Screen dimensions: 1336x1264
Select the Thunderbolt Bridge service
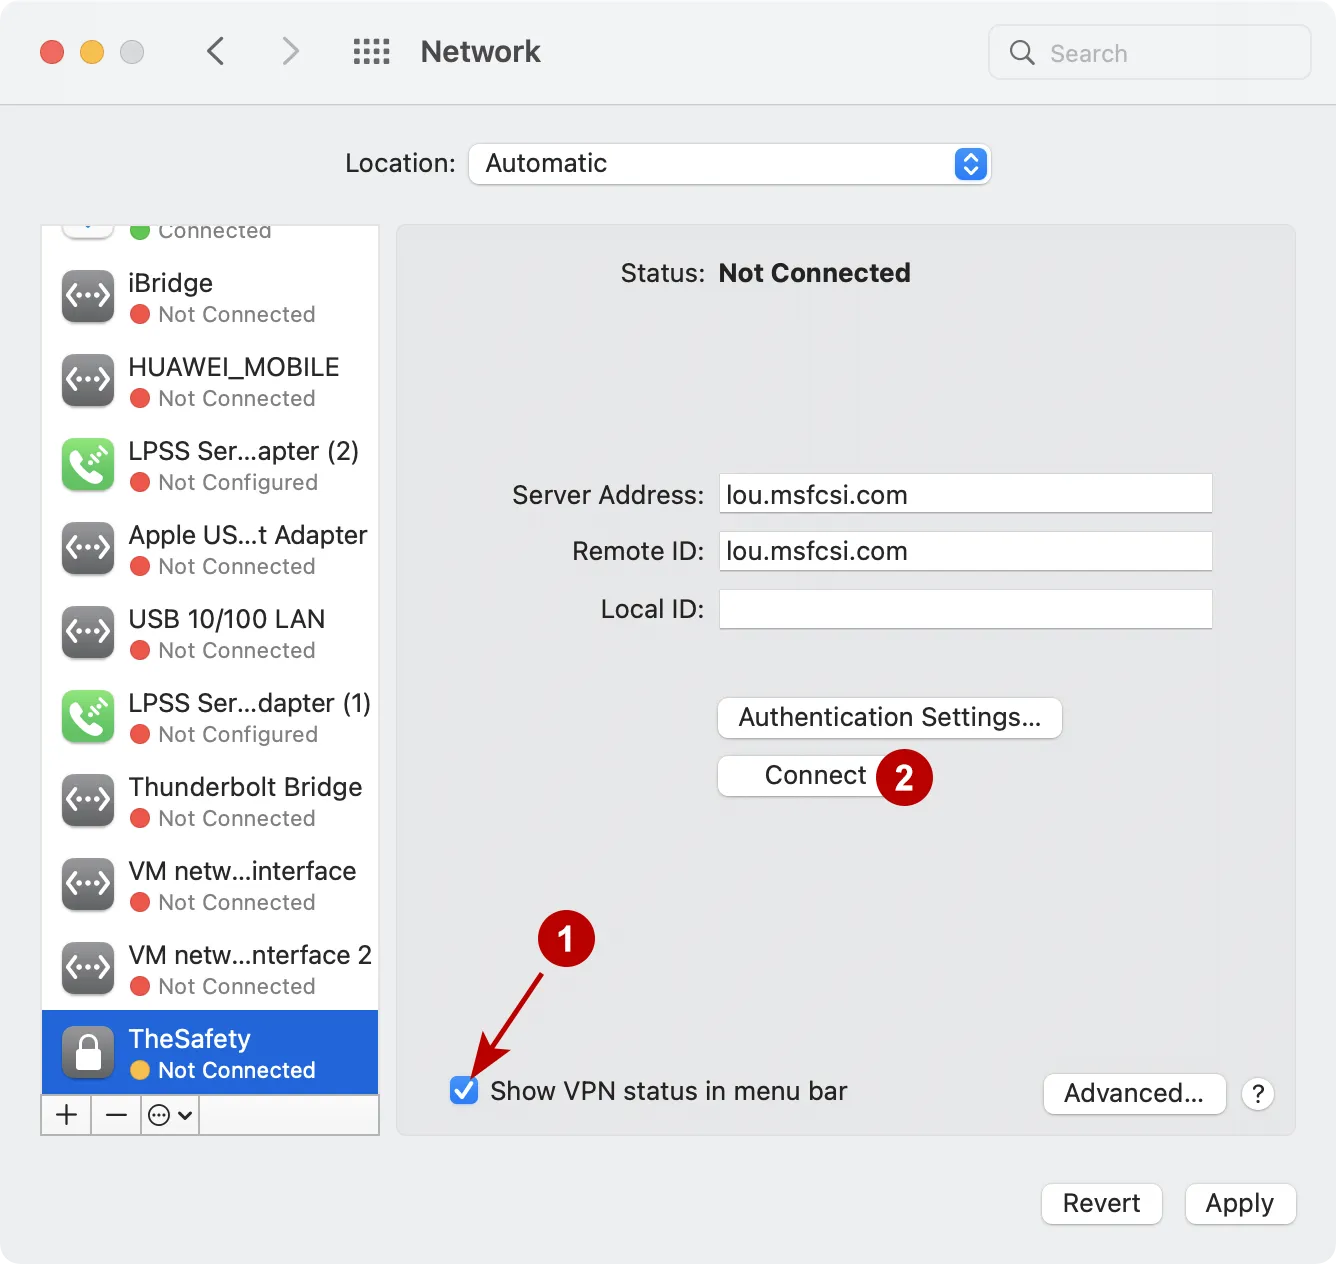(210, 801)
